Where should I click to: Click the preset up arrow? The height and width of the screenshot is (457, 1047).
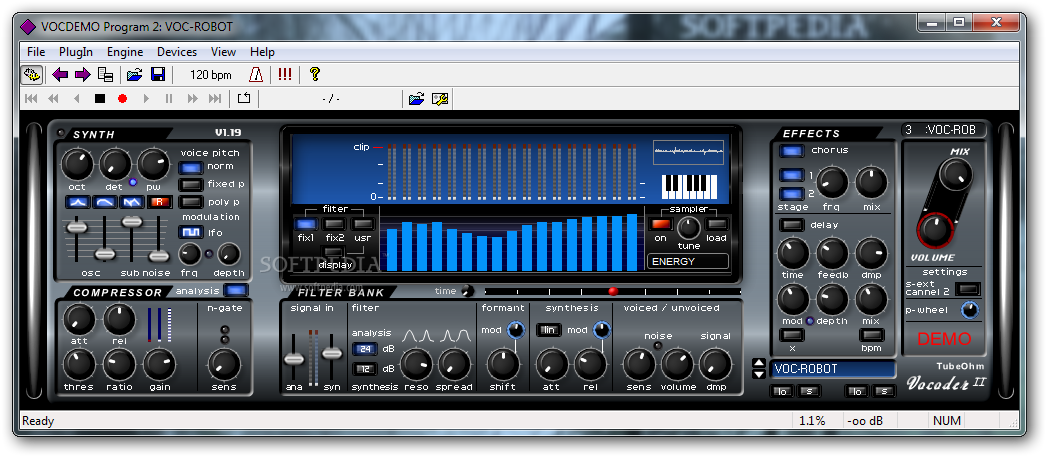tap(759, 363)
